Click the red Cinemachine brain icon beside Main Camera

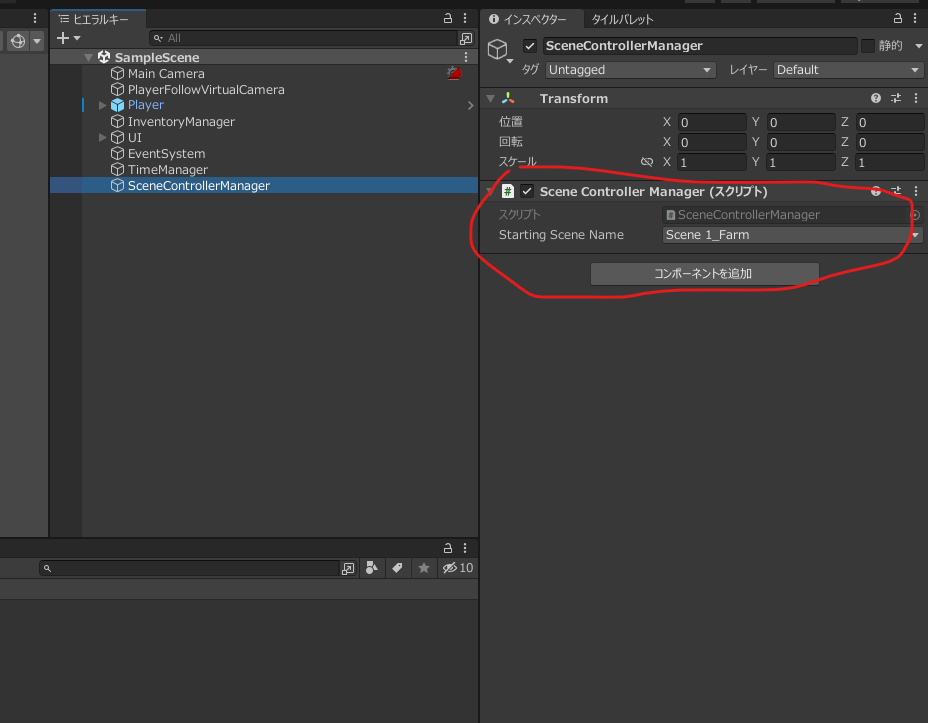(455, 73)
